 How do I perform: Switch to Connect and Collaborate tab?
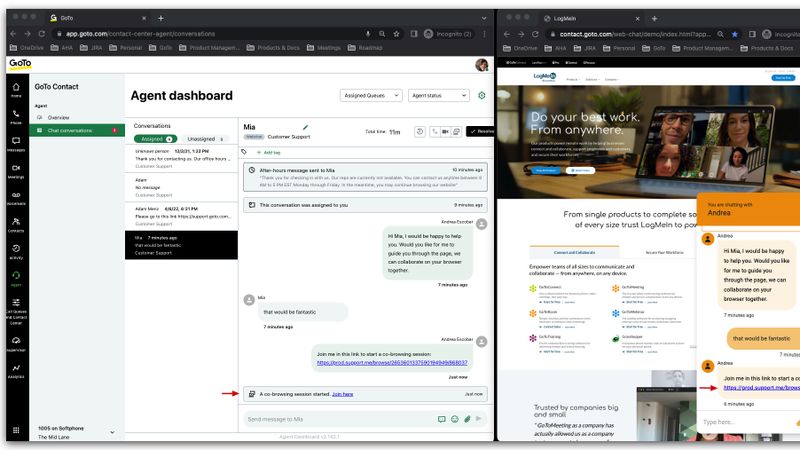pos(574,253)
